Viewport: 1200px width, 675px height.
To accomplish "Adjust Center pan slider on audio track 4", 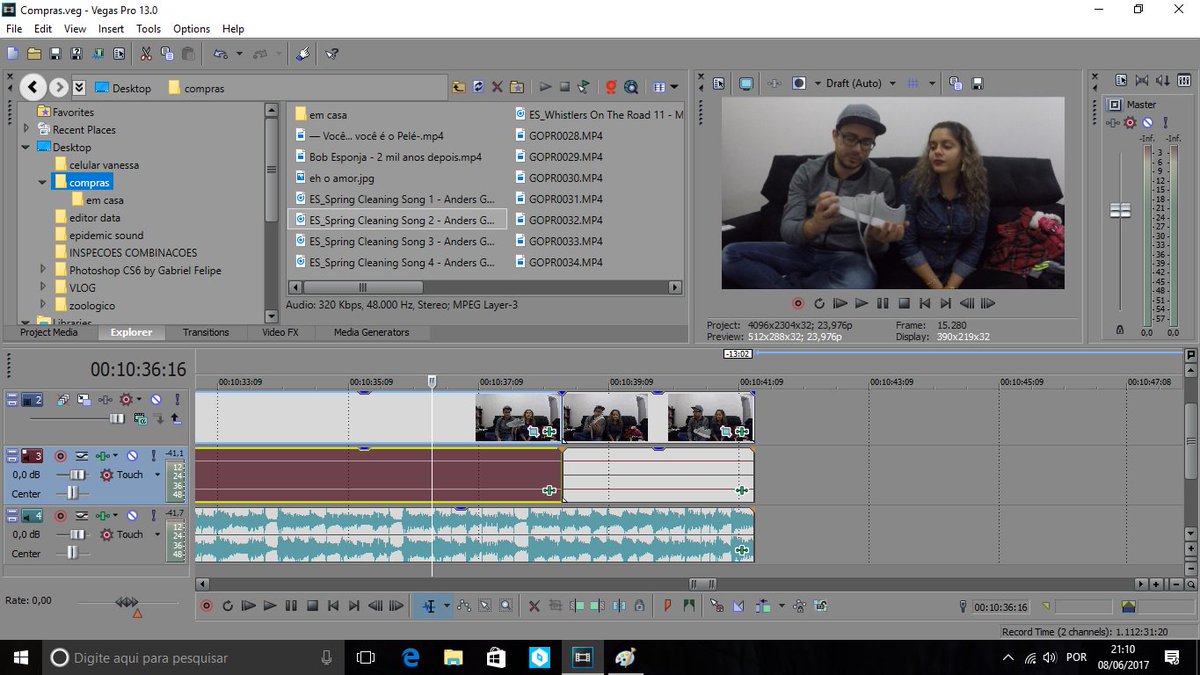I will pos(71,553).
